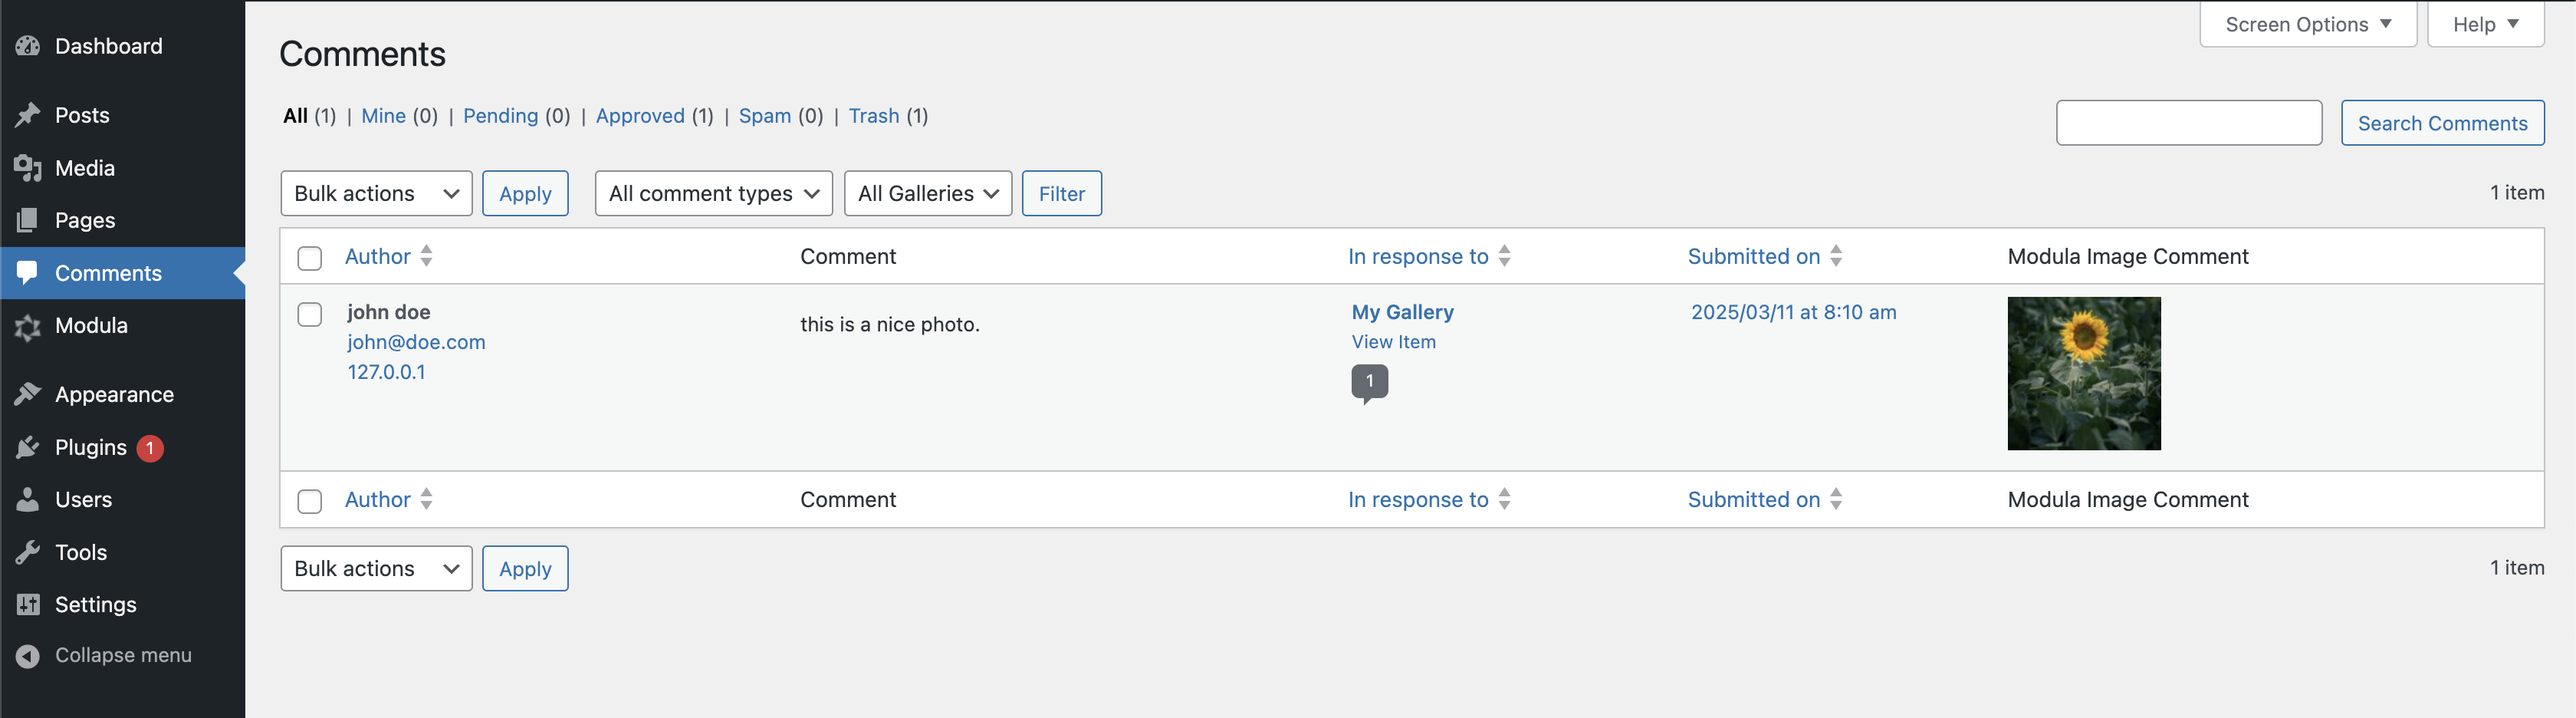Open the Appearance paintbrush icon

point(27,394)
